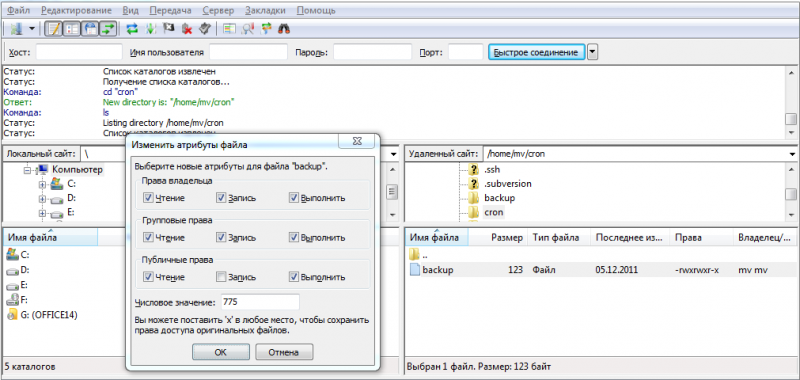The image size is (800, 380).
Task: Toggle remote directory tree icon
Action: [x=89, y=29]
